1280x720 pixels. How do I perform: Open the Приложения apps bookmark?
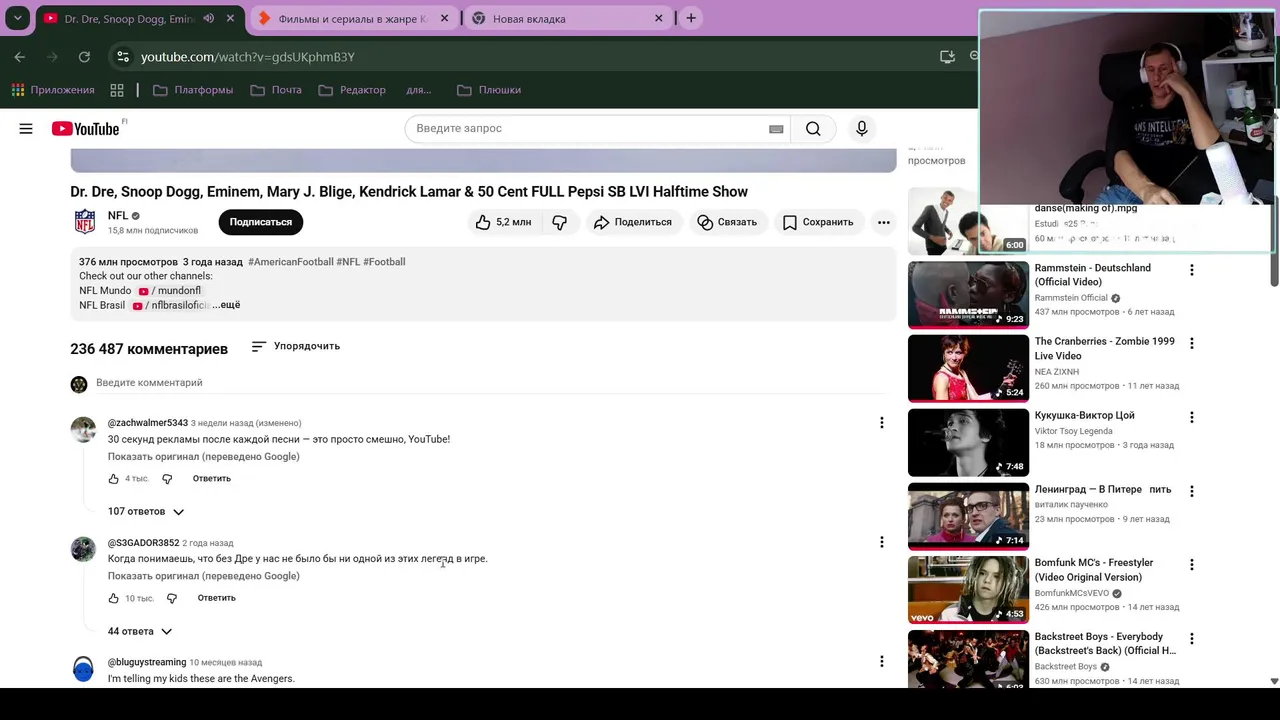53,90
